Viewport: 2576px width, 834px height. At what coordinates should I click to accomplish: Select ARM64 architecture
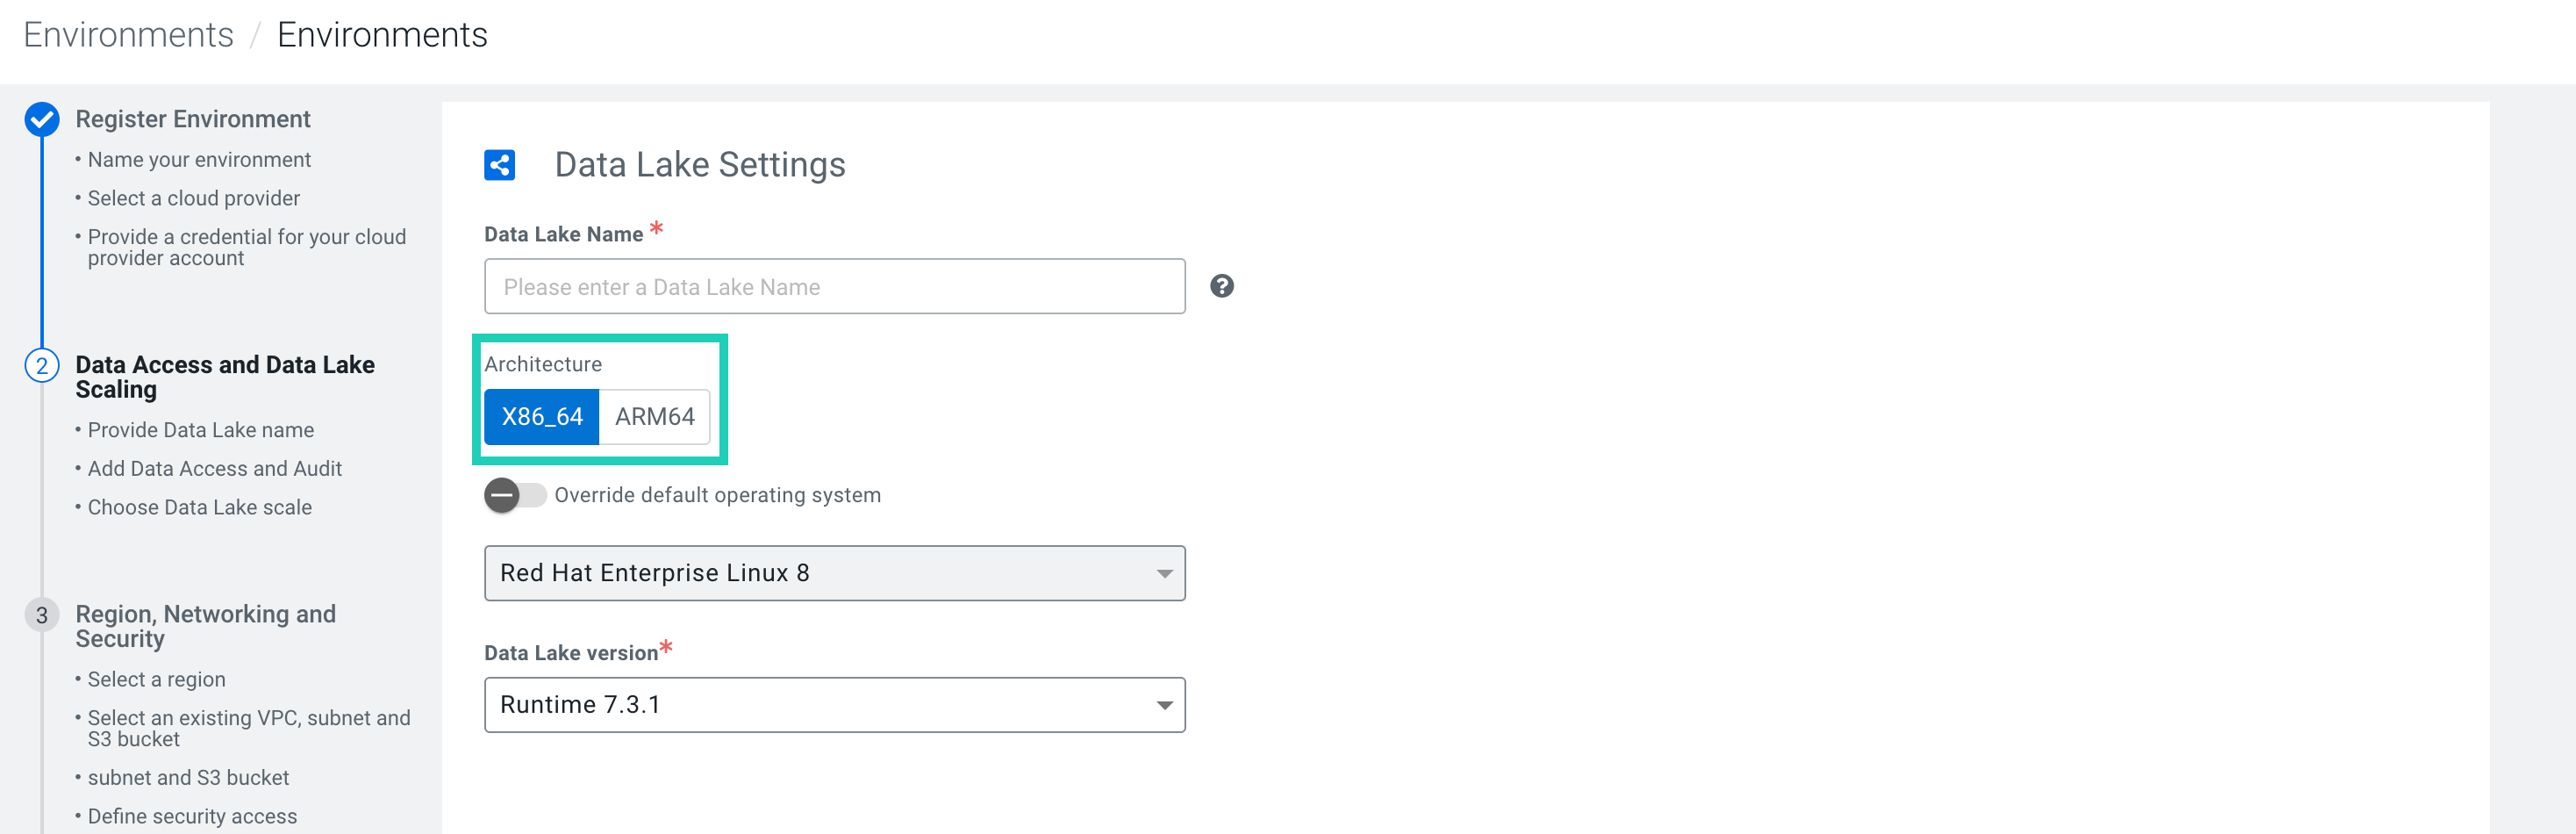(654, 417)
